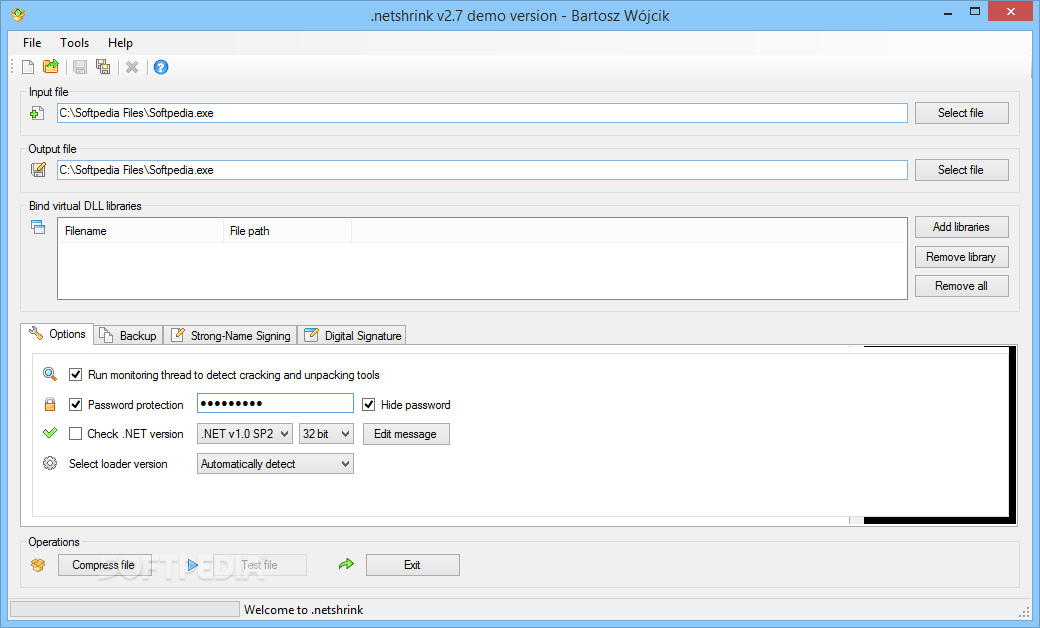Click the File path column header
Screen dimensions: 1040x628
[287, 231]
